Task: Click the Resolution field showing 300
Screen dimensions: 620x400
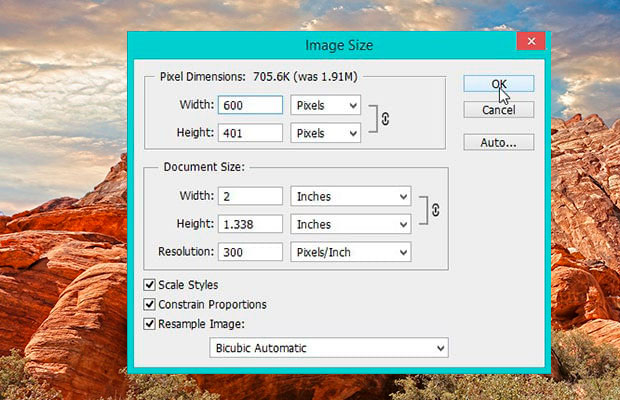Action: tap(246, 252)
